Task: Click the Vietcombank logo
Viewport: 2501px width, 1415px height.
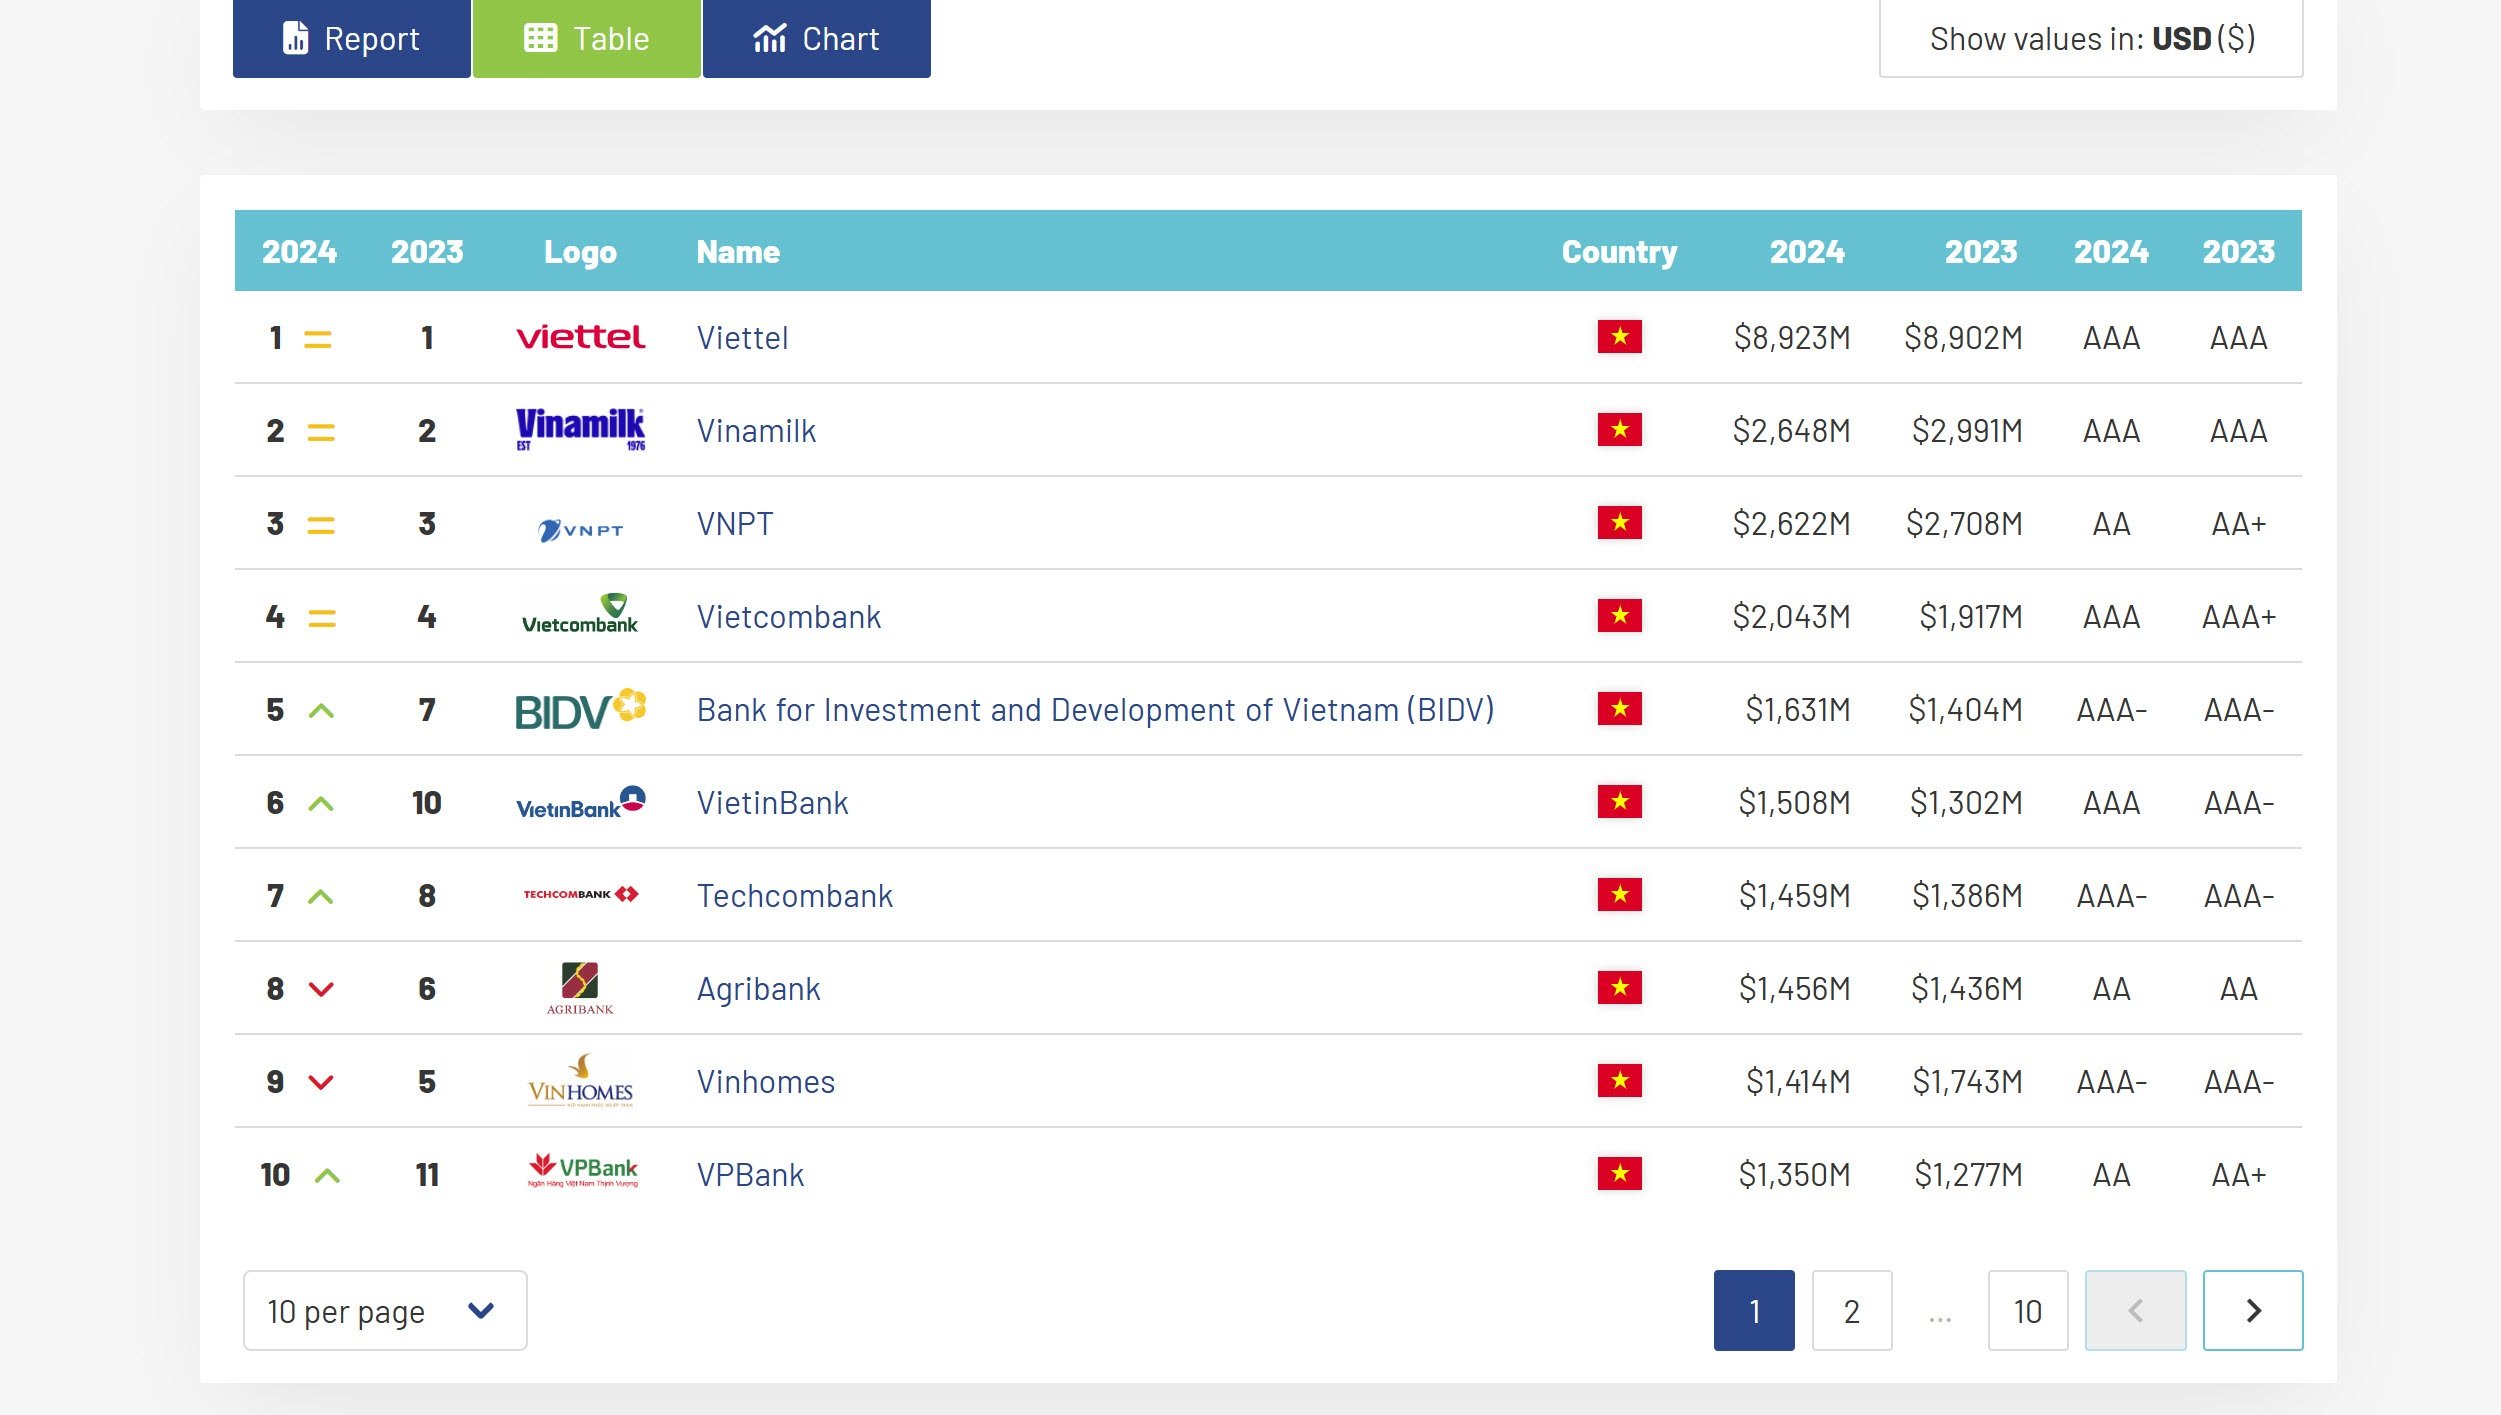Action: 580,614
